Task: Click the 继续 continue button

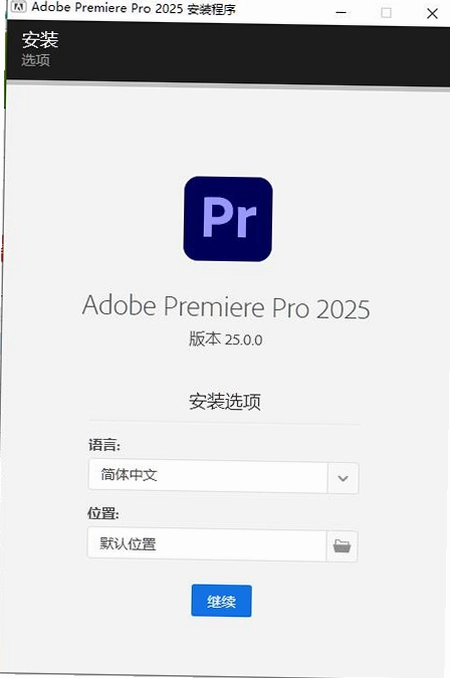Action: tap(221, 601)
